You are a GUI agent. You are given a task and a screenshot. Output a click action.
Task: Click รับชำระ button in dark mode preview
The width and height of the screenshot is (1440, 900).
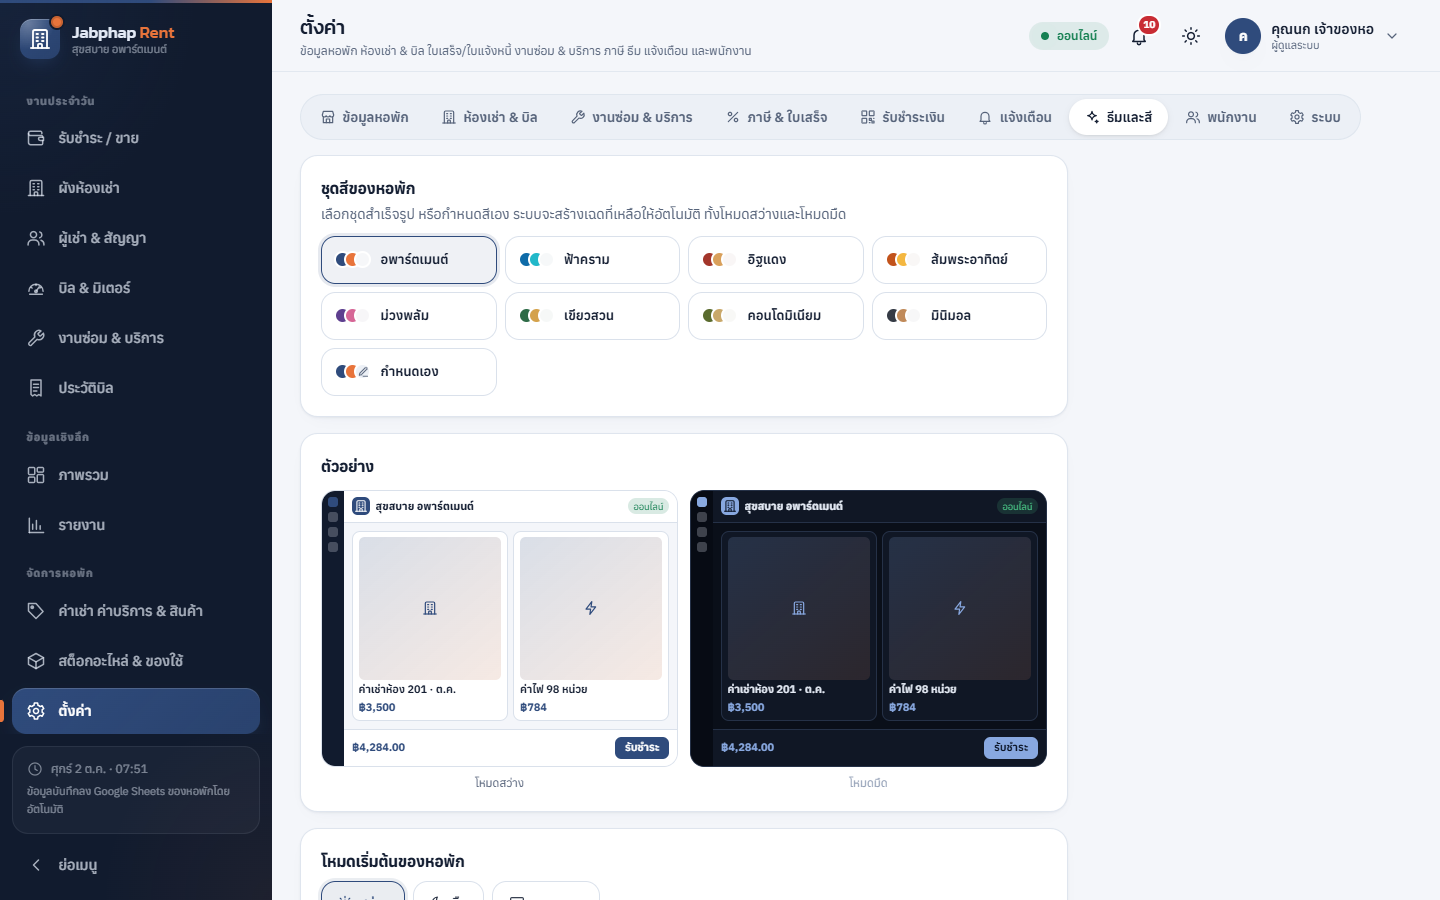coord(1011,748)
